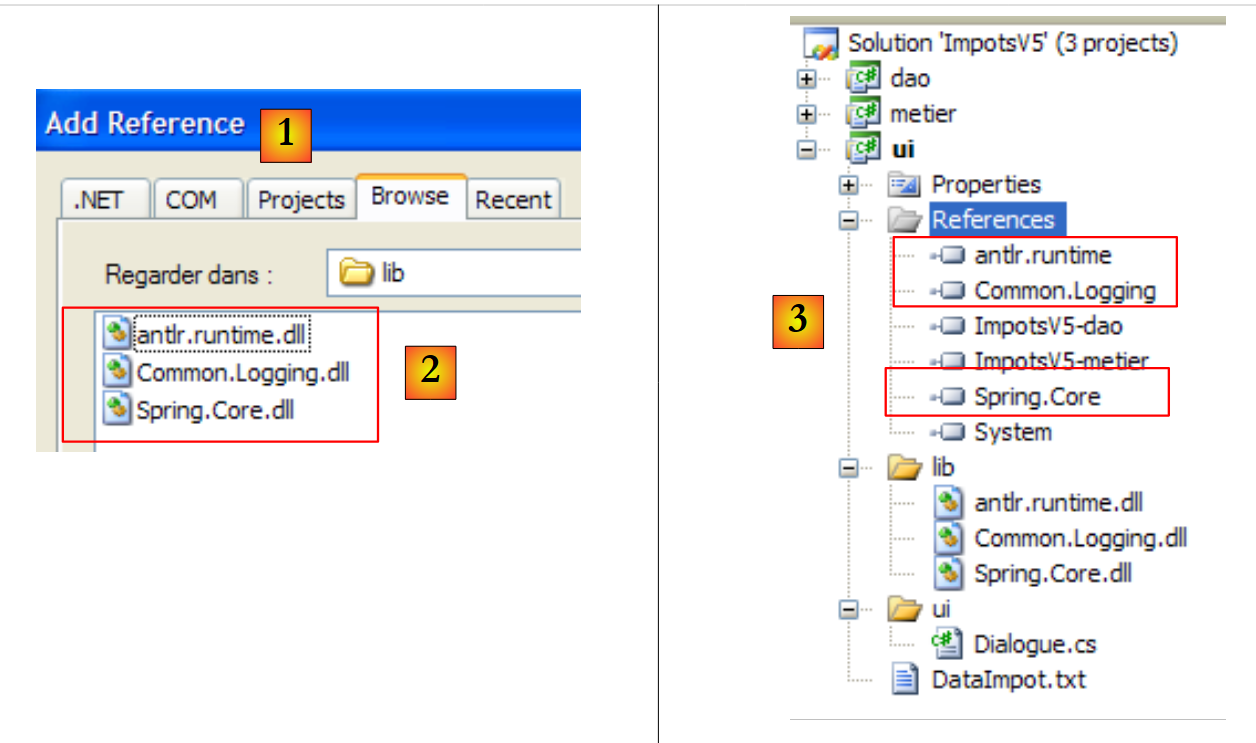Click the DataImpot.txt file icon
The image size is (1256, 743).
click(x=905, y=680)
